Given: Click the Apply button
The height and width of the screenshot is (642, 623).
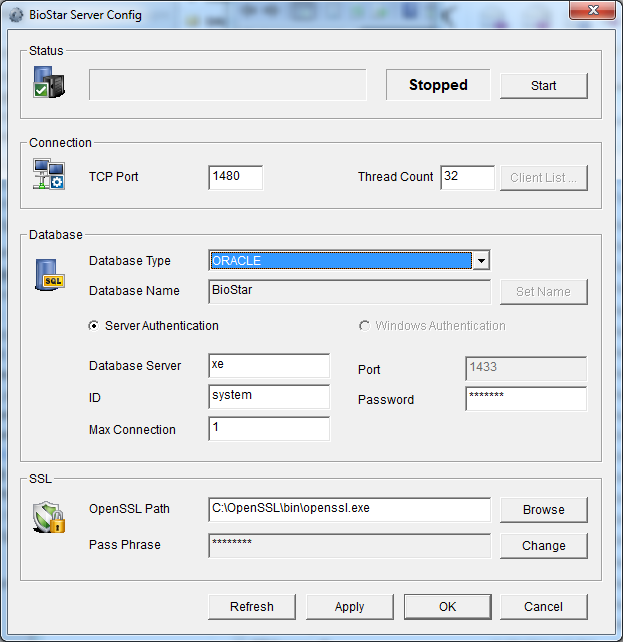Looking at the screenshot, I should (x=349, y=606).
